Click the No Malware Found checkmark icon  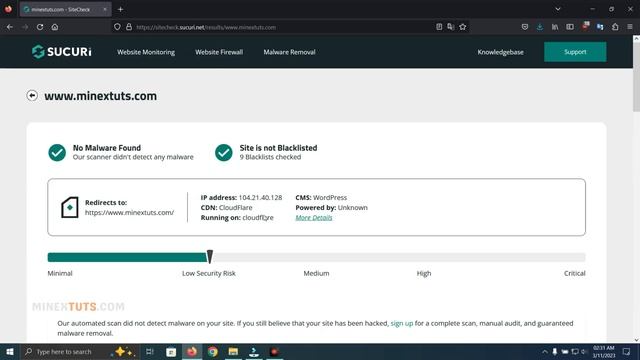click(57, 153)
